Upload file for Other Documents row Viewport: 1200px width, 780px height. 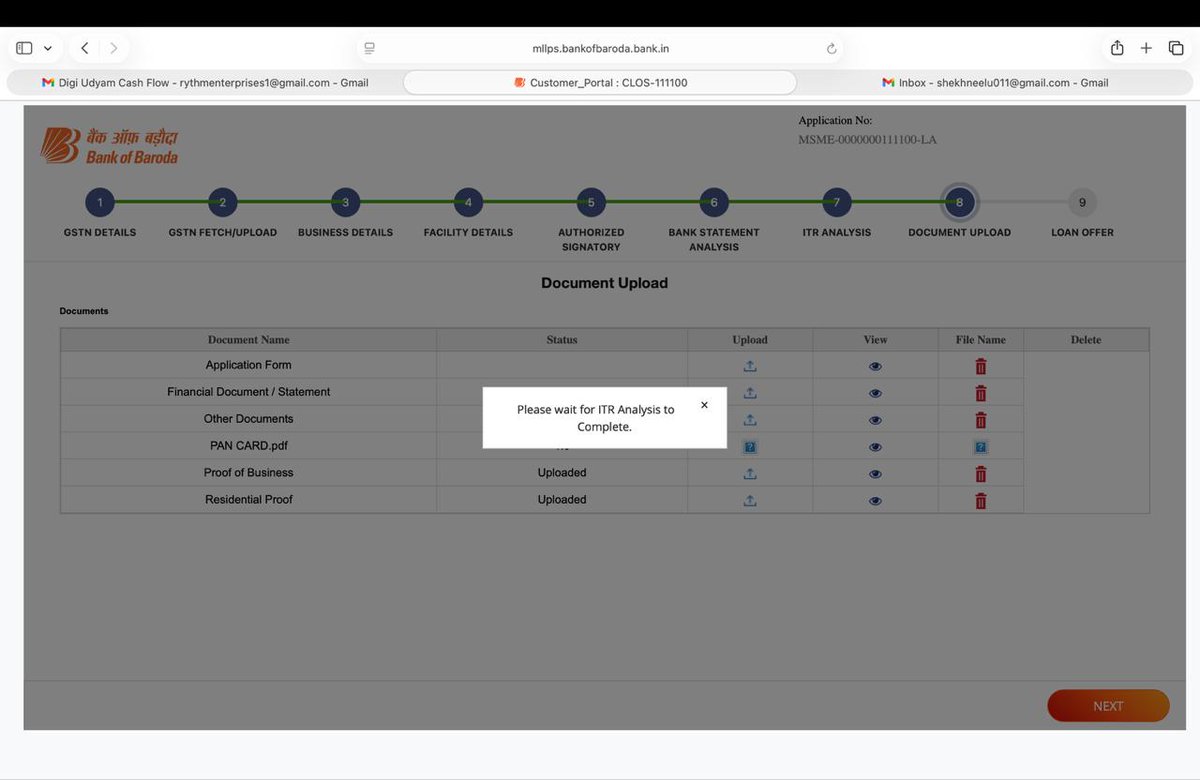[x=750, y=420]
